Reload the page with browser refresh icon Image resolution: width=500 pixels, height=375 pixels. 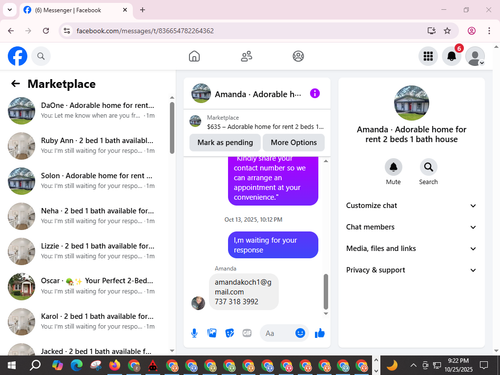[46, 31]
